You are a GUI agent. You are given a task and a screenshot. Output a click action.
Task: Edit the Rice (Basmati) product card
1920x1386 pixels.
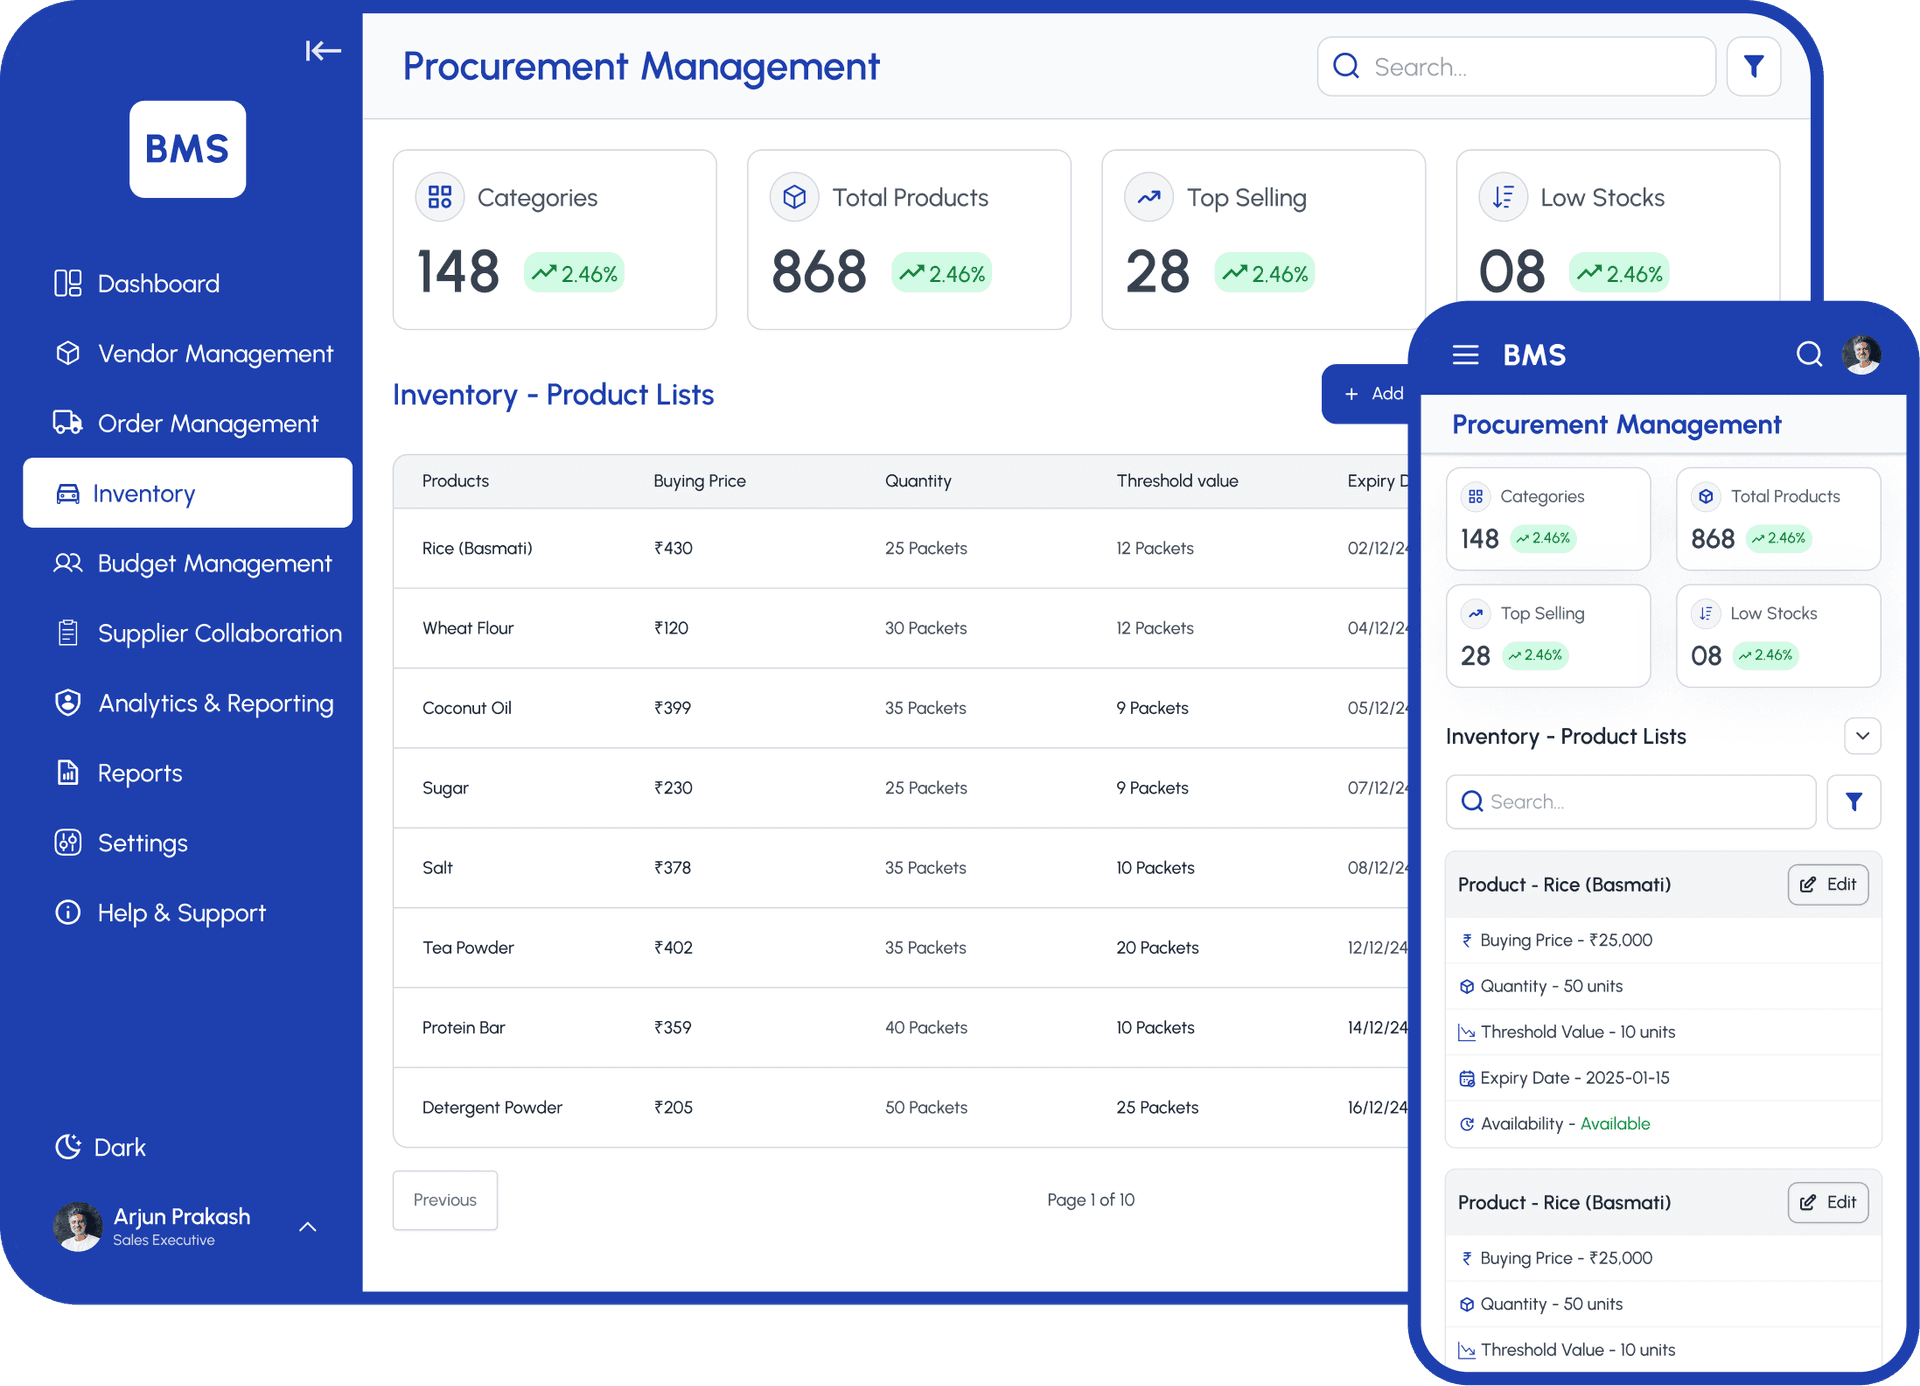point(1828,884)
